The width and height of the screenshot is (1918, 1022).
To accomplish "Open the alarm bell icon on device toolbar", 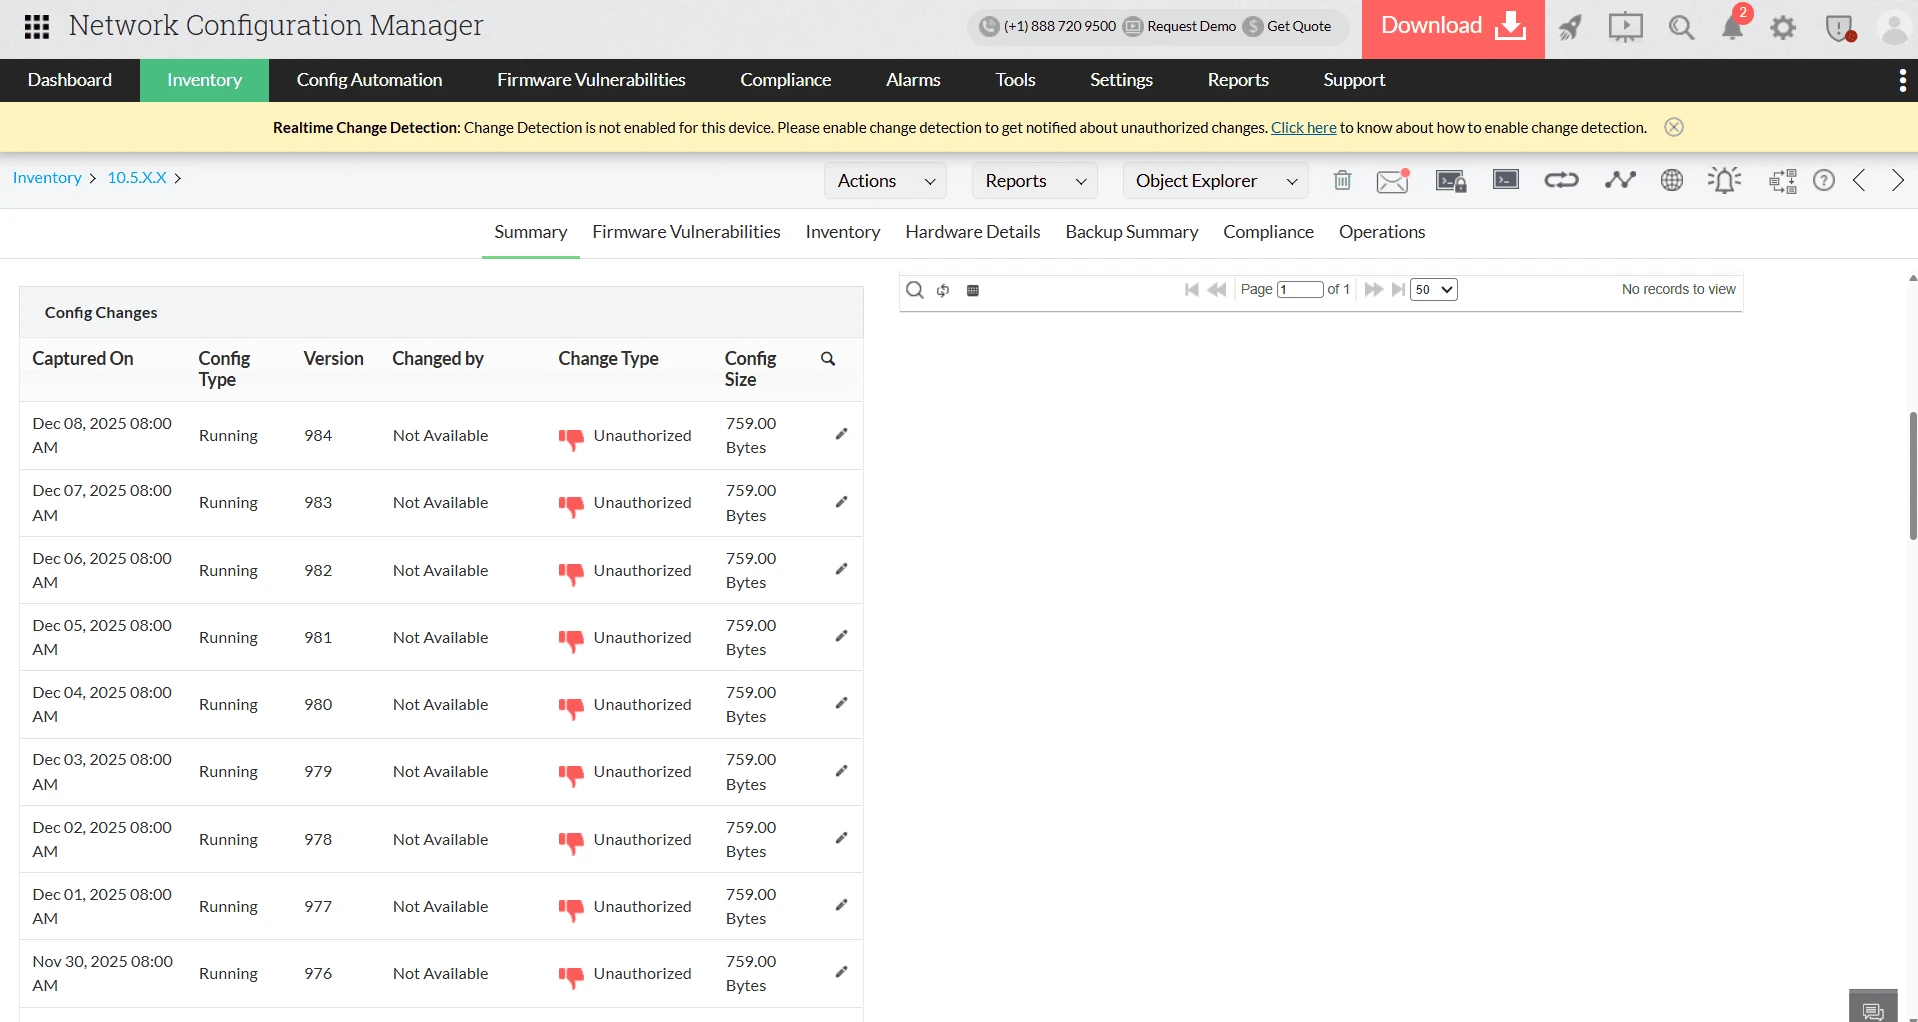I will pyautogui.click(x=1725, y=180).
